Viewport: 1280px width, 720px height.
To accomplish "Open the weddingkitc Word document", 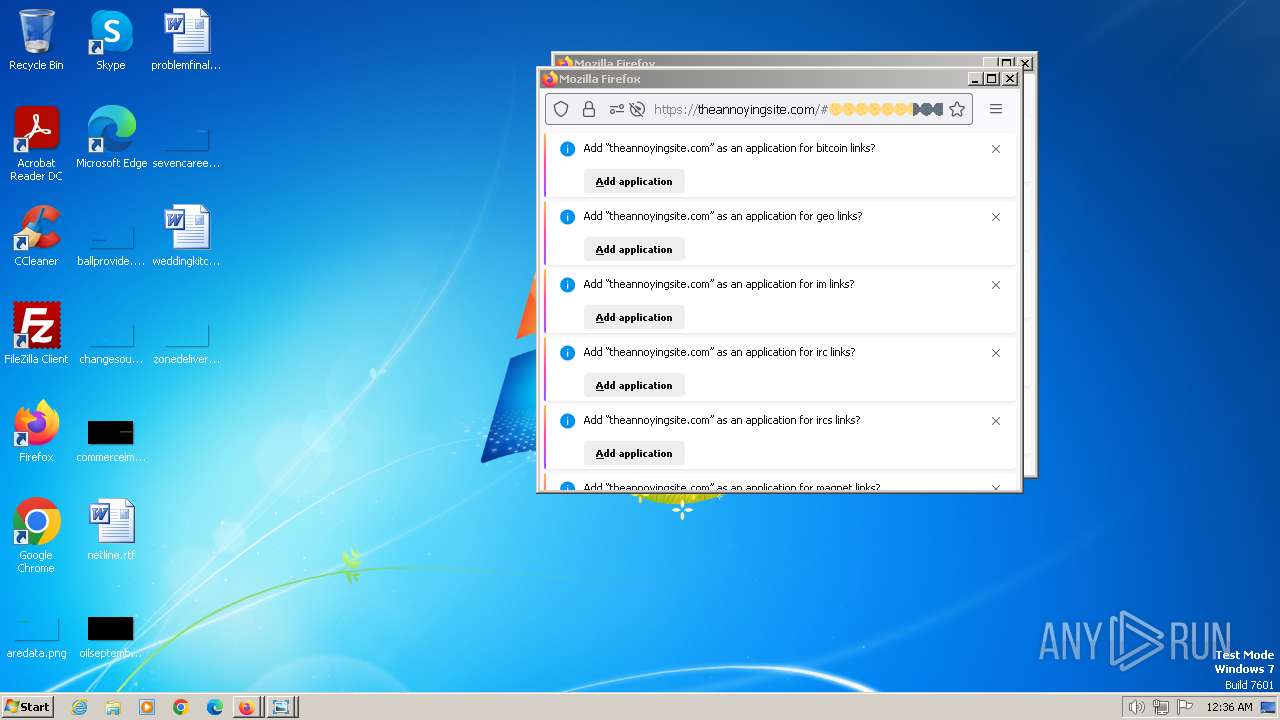I will (186, 237).
